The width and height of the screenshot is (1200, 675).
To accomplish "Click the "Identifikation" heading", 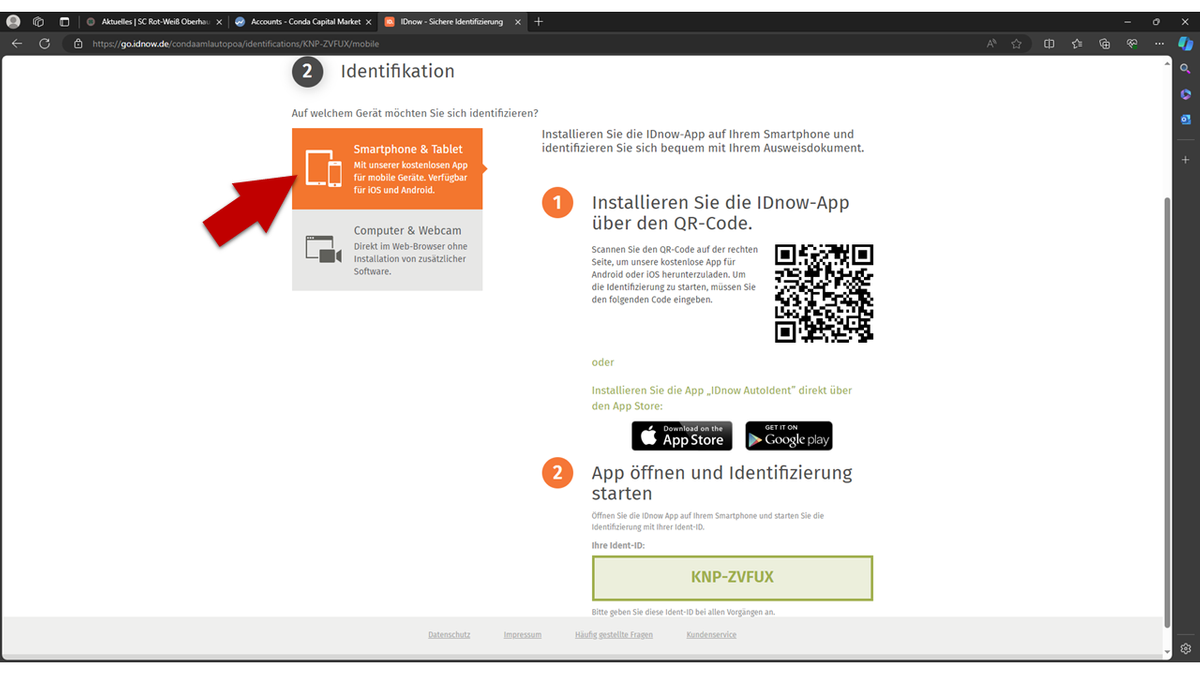I will click(398, 71).
